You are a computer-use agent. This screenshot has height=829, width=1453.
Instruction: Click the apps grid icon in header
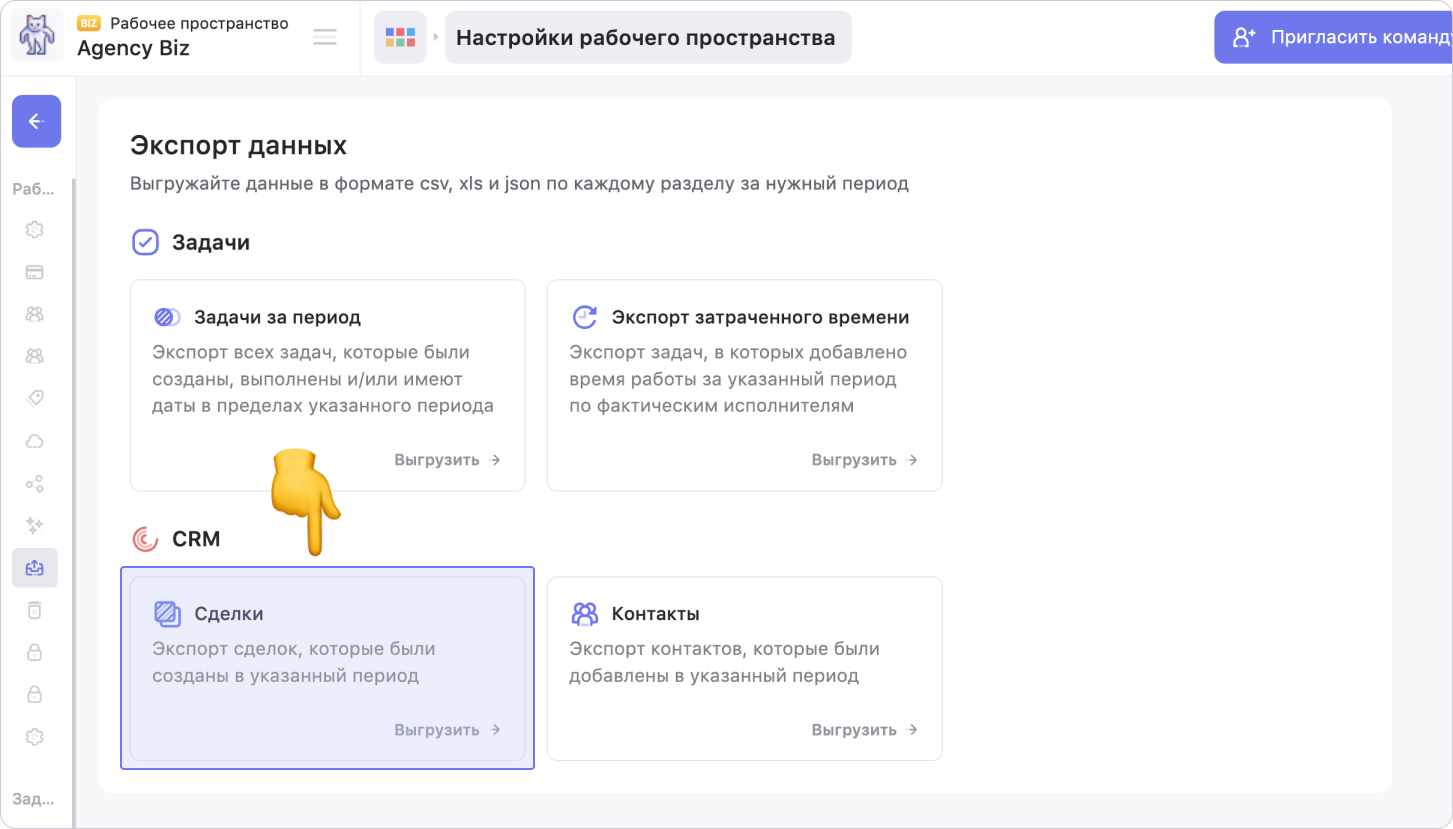point(400,38)
